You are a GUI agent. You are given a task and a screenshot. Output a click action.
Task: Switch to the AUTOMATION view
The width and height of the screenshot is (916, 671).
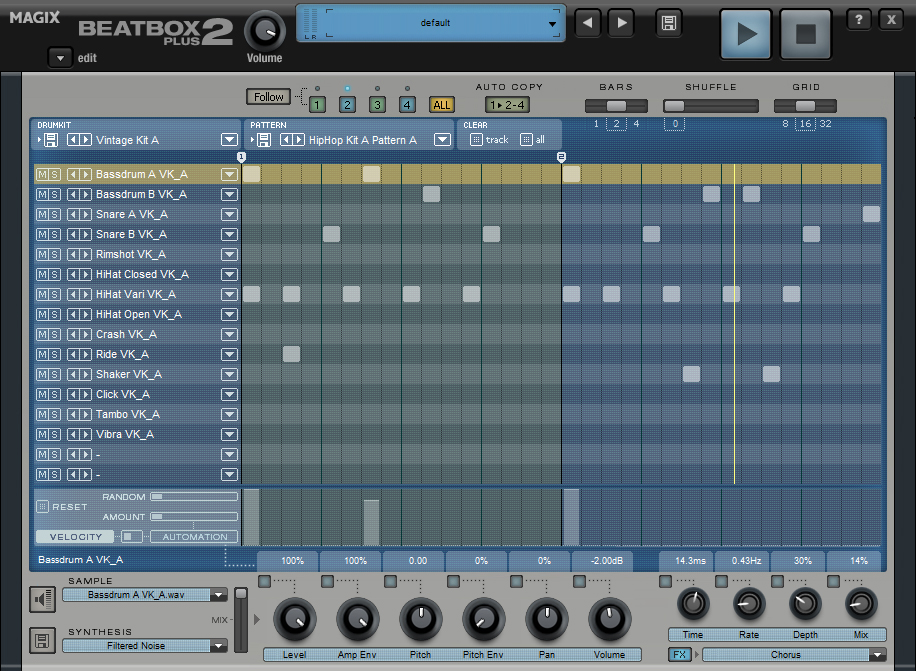pos(195,537)
